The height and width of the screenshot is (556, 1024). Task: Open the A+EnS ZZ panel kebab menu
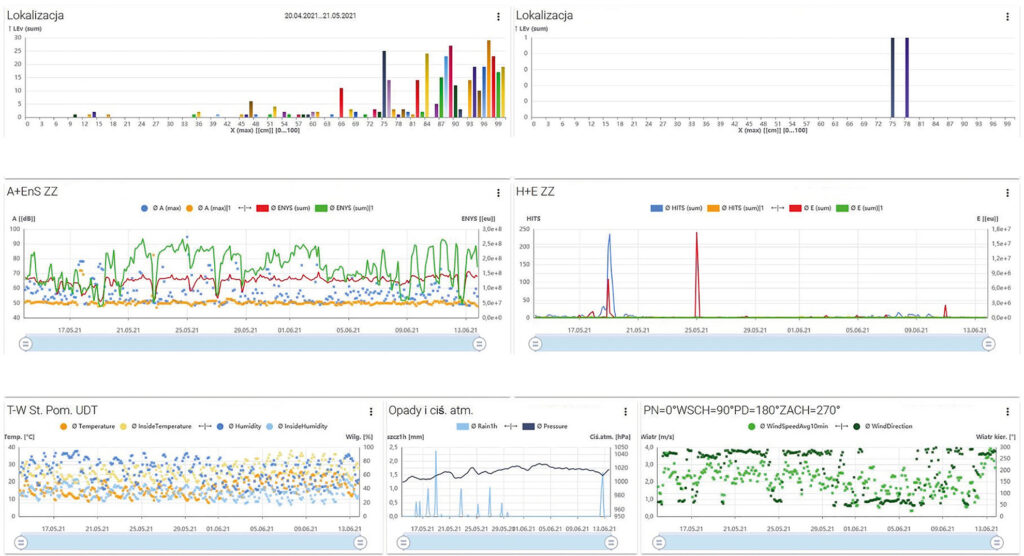click(498, 193)
